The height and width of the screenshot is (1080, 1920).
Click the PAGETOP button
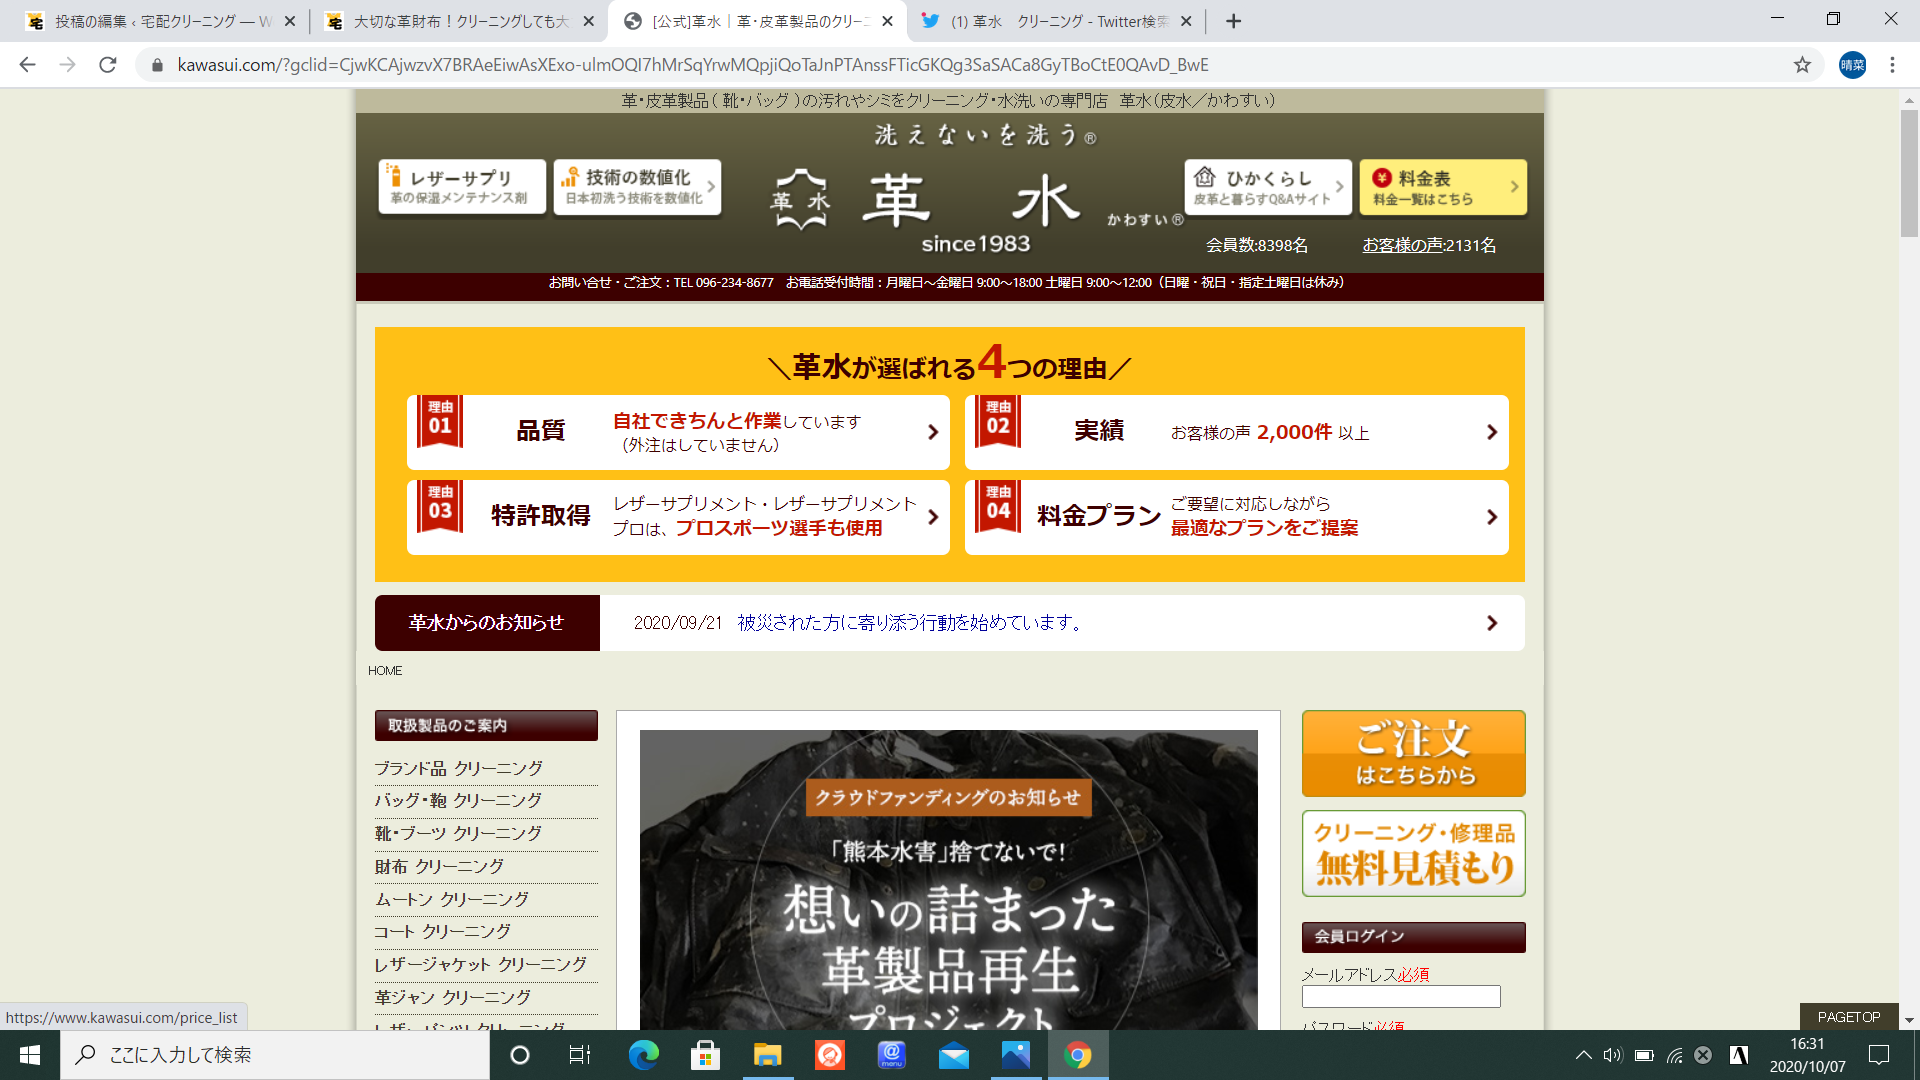tap(1849, 1016)
